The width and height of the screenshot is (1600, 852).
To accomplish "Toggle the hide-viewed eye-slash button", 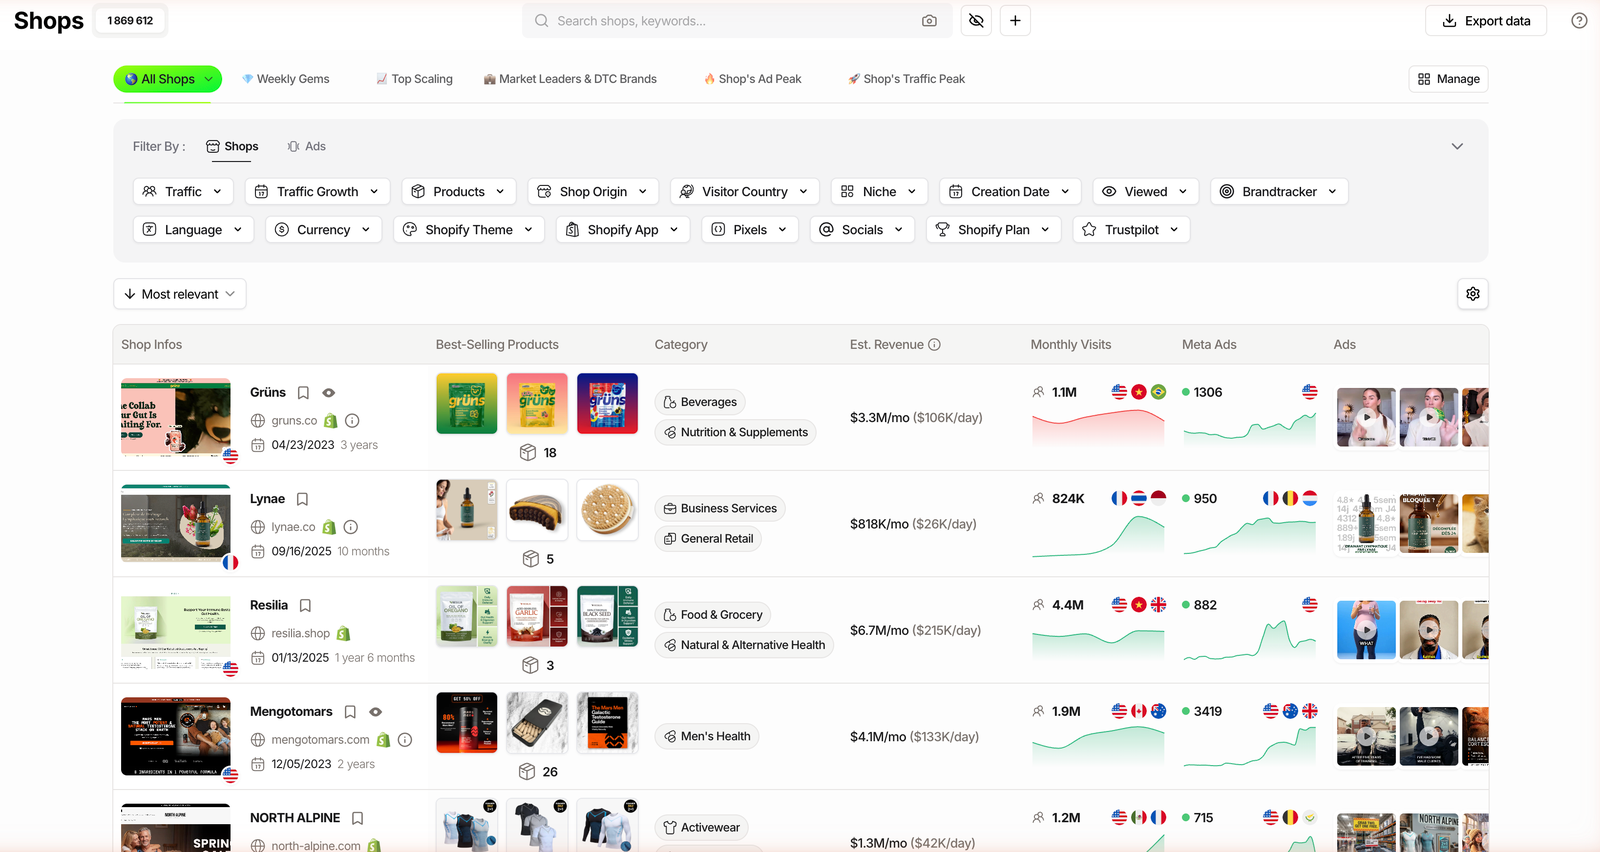I will click(x=976, y=21).
